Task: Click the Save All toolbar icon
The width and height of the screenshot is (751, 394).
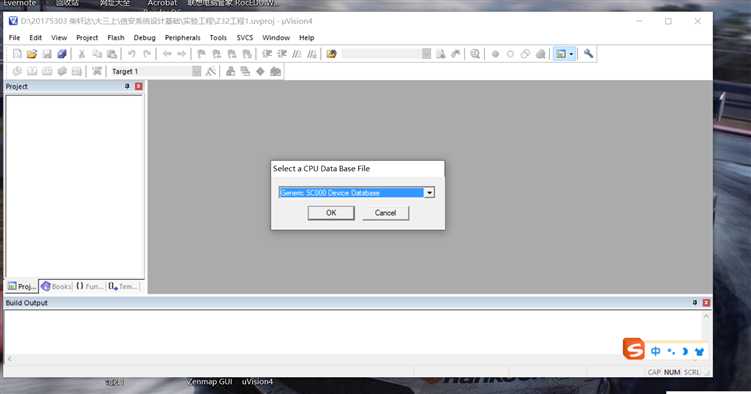Action: 61,54
